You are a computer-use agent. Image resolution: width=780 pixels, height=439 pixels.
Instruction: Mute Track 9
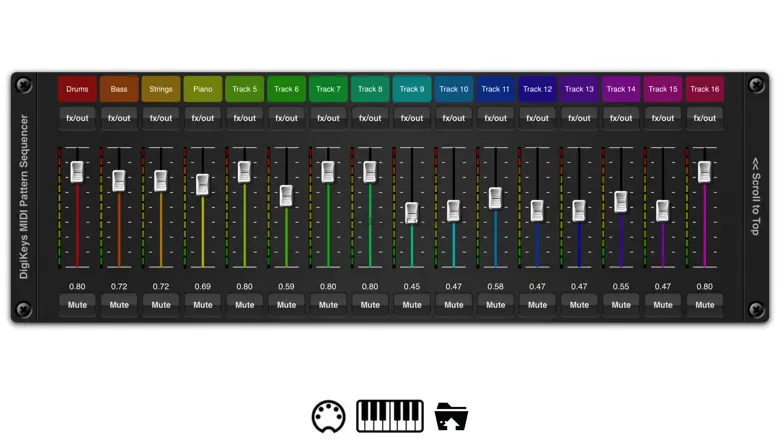[x=412, y=305]
